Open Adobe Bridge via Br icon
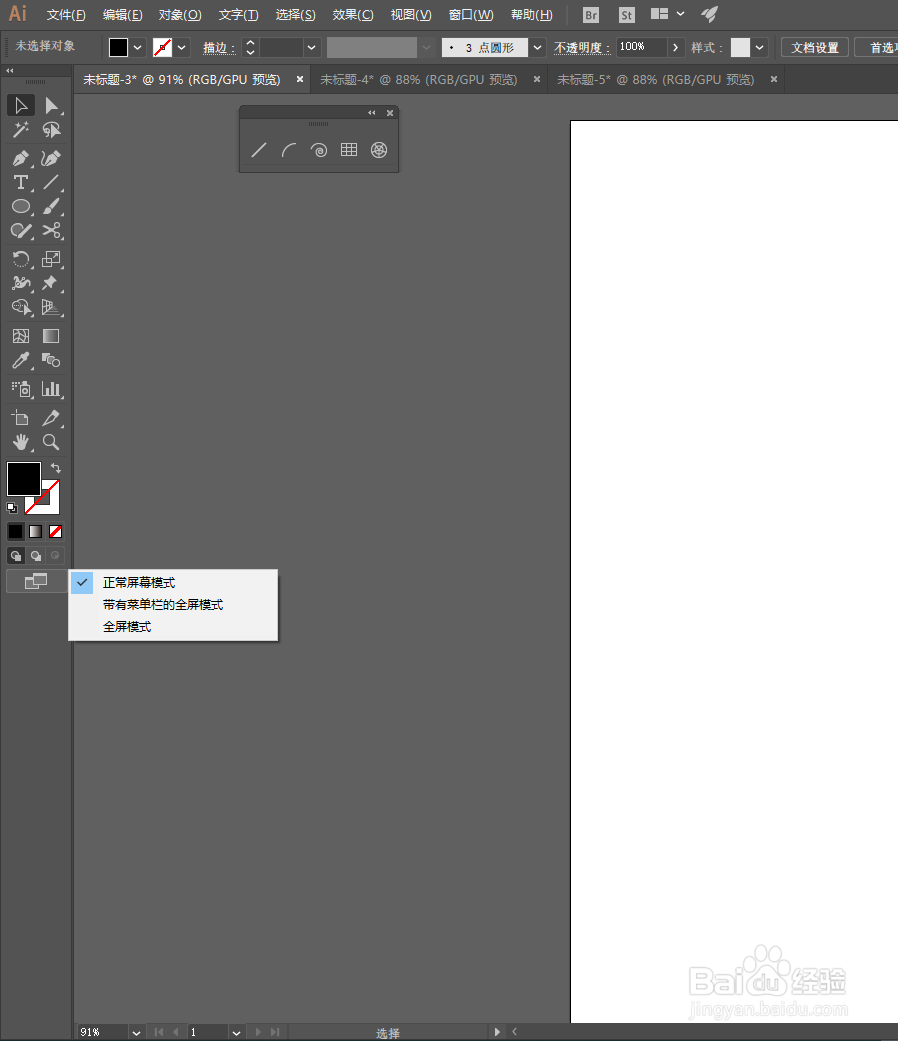Screen dimensions: 898x1041 (591, 15)
